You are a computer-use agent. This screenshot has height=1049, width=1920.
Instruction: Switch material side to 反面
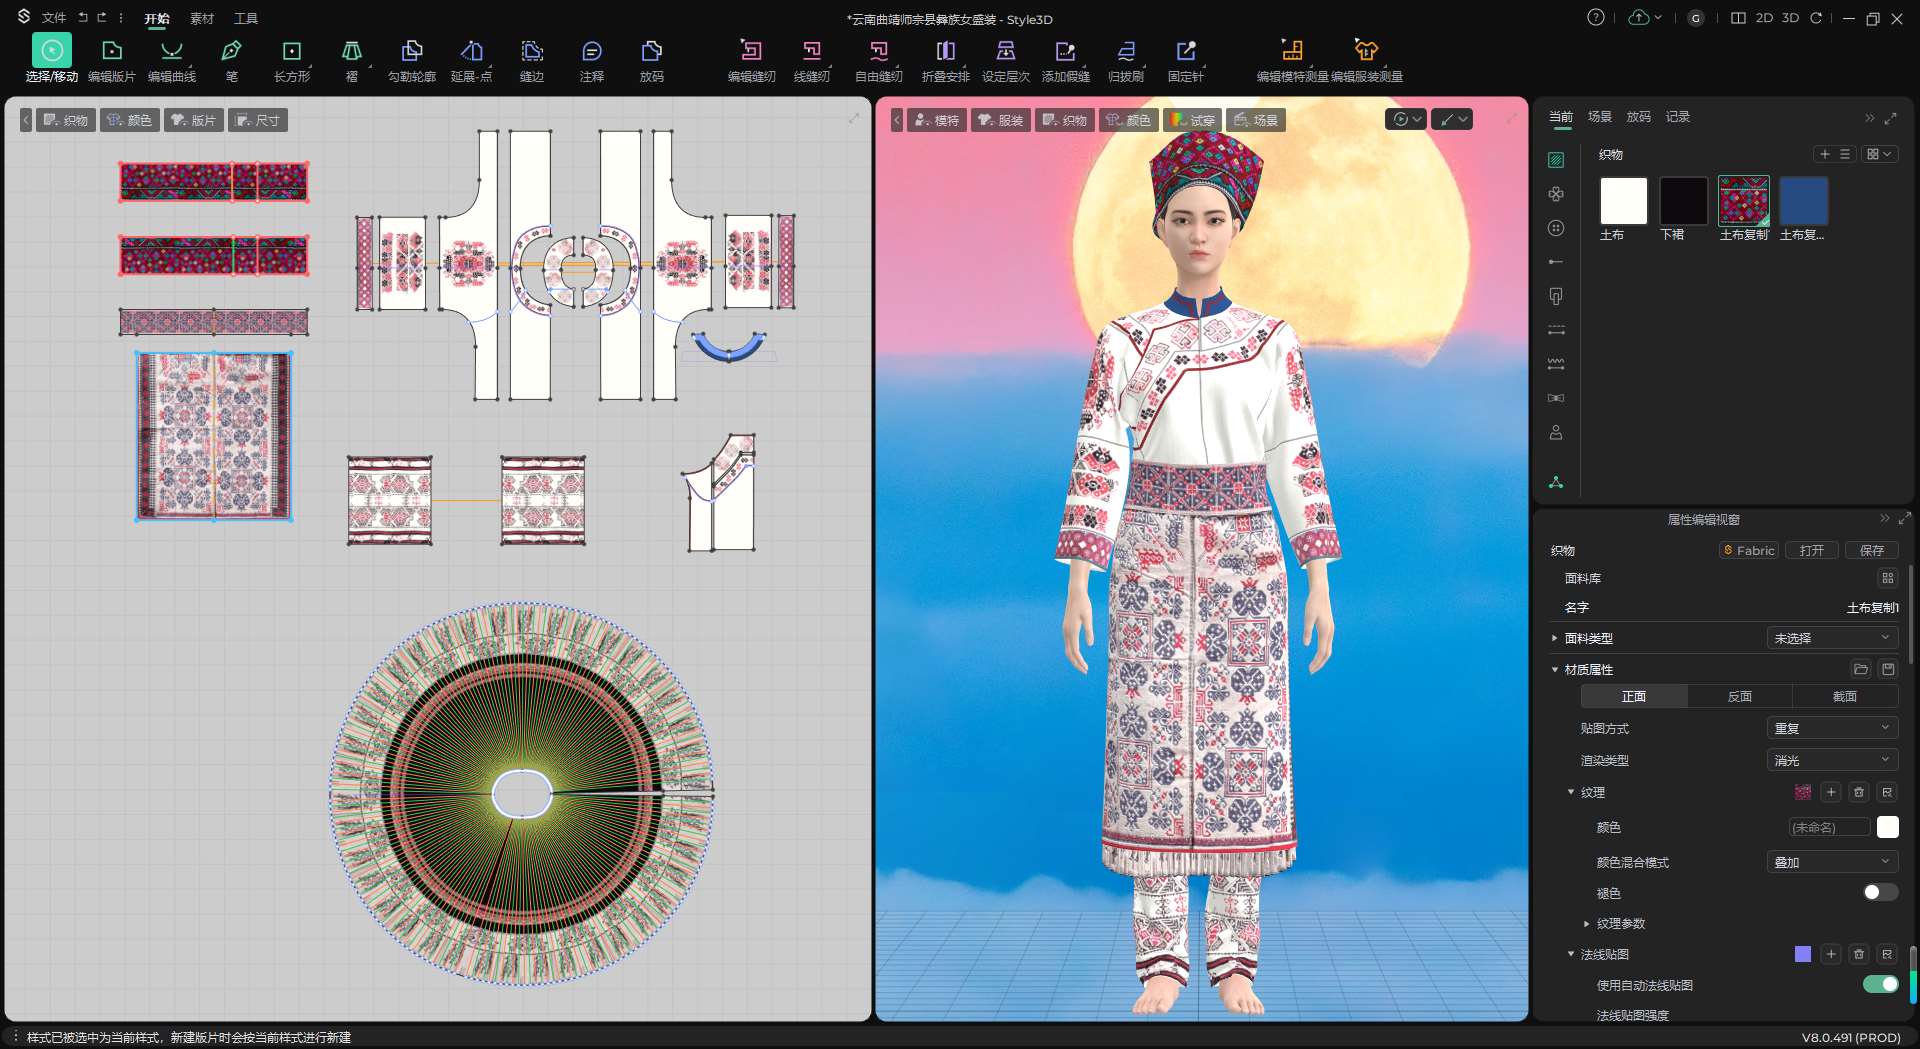tap(1739, 696)
